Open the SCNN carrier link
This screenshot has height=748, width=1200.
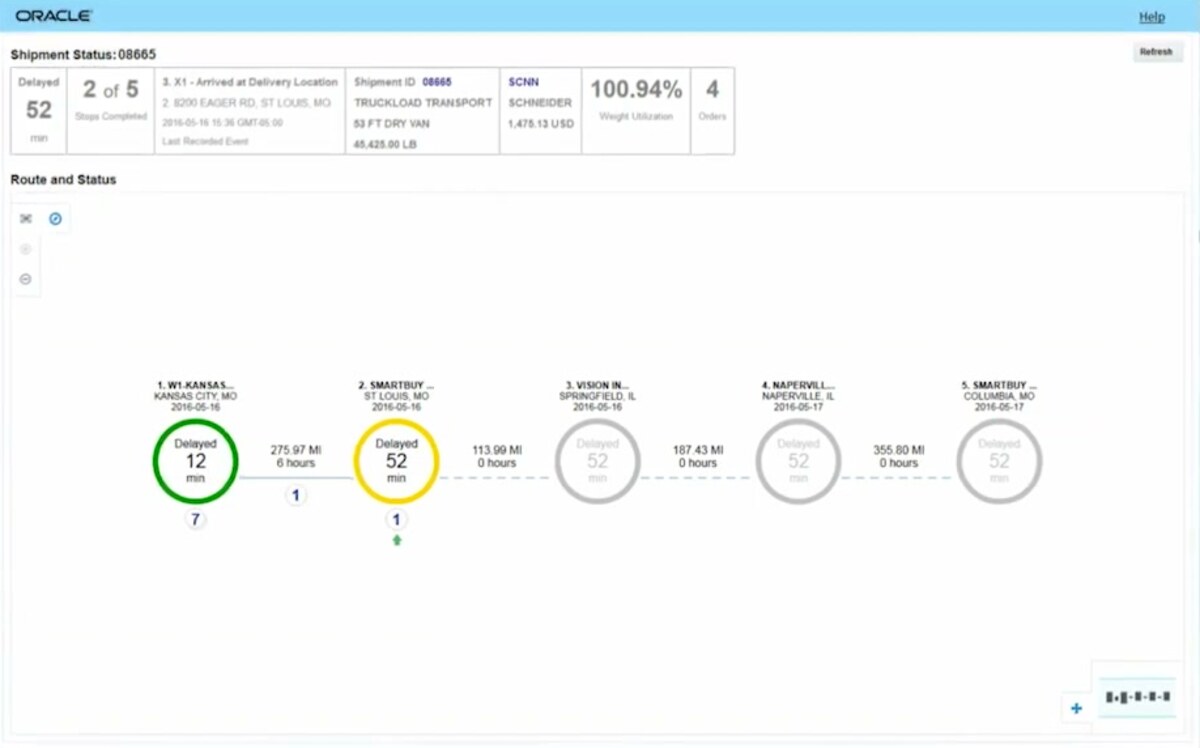[523, 82]
